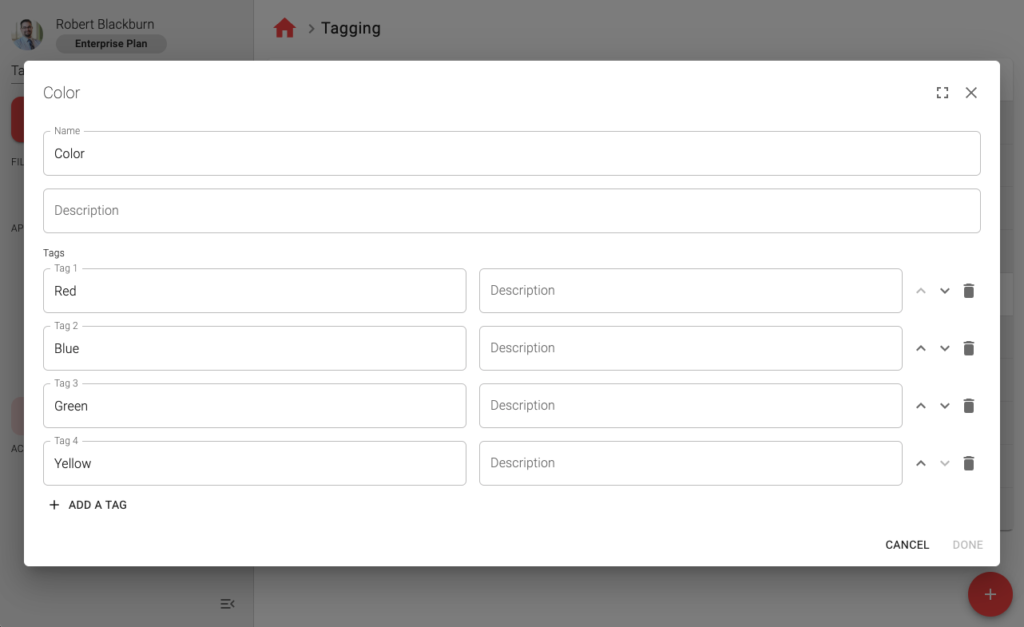Click the Tag 3 Green name field
Viewport: 1024px width, 627px height.
pos(255,406)
